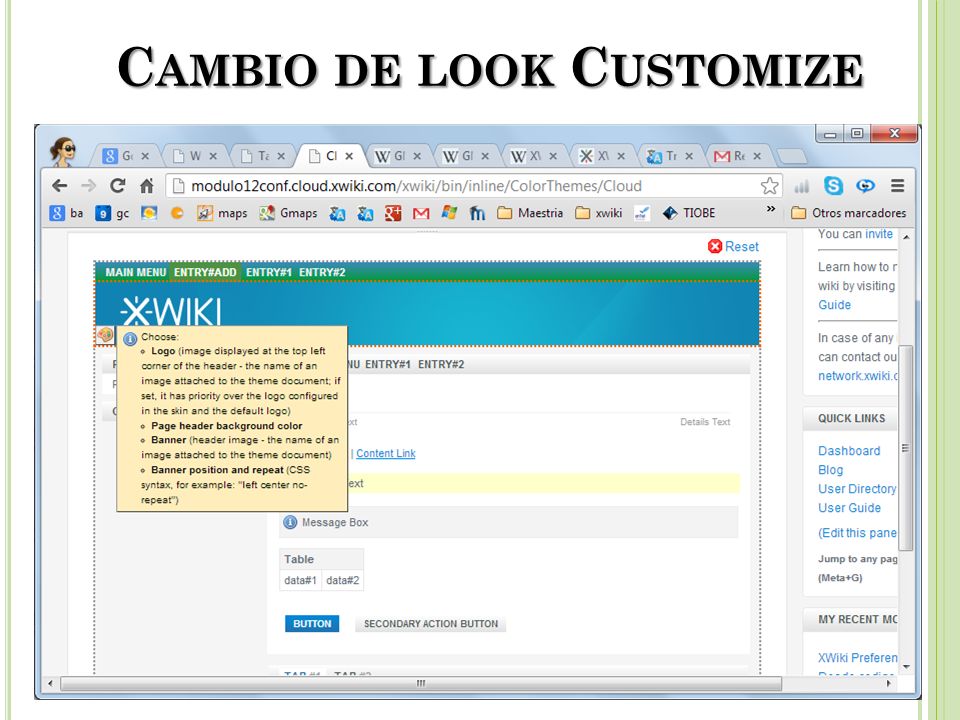Select the active 'Cl' tab
This screenshot has width=960, height=720.
(x=330, y=156)
